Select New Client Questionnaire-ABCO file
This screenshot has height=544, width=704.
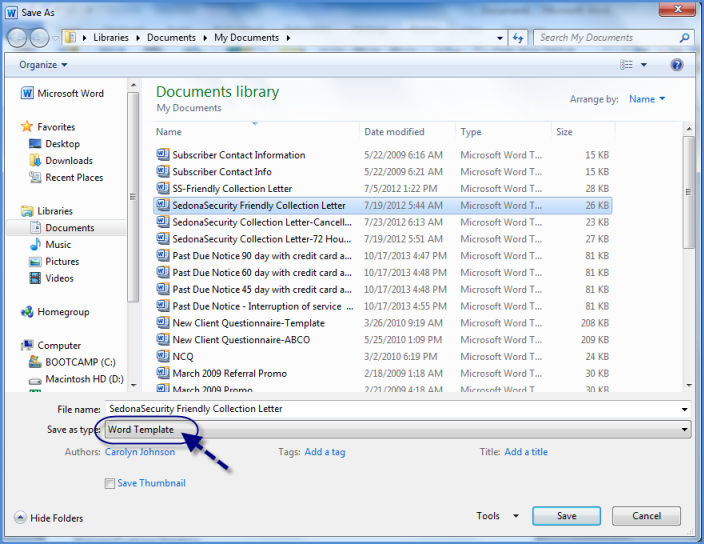tap(382, 340)
